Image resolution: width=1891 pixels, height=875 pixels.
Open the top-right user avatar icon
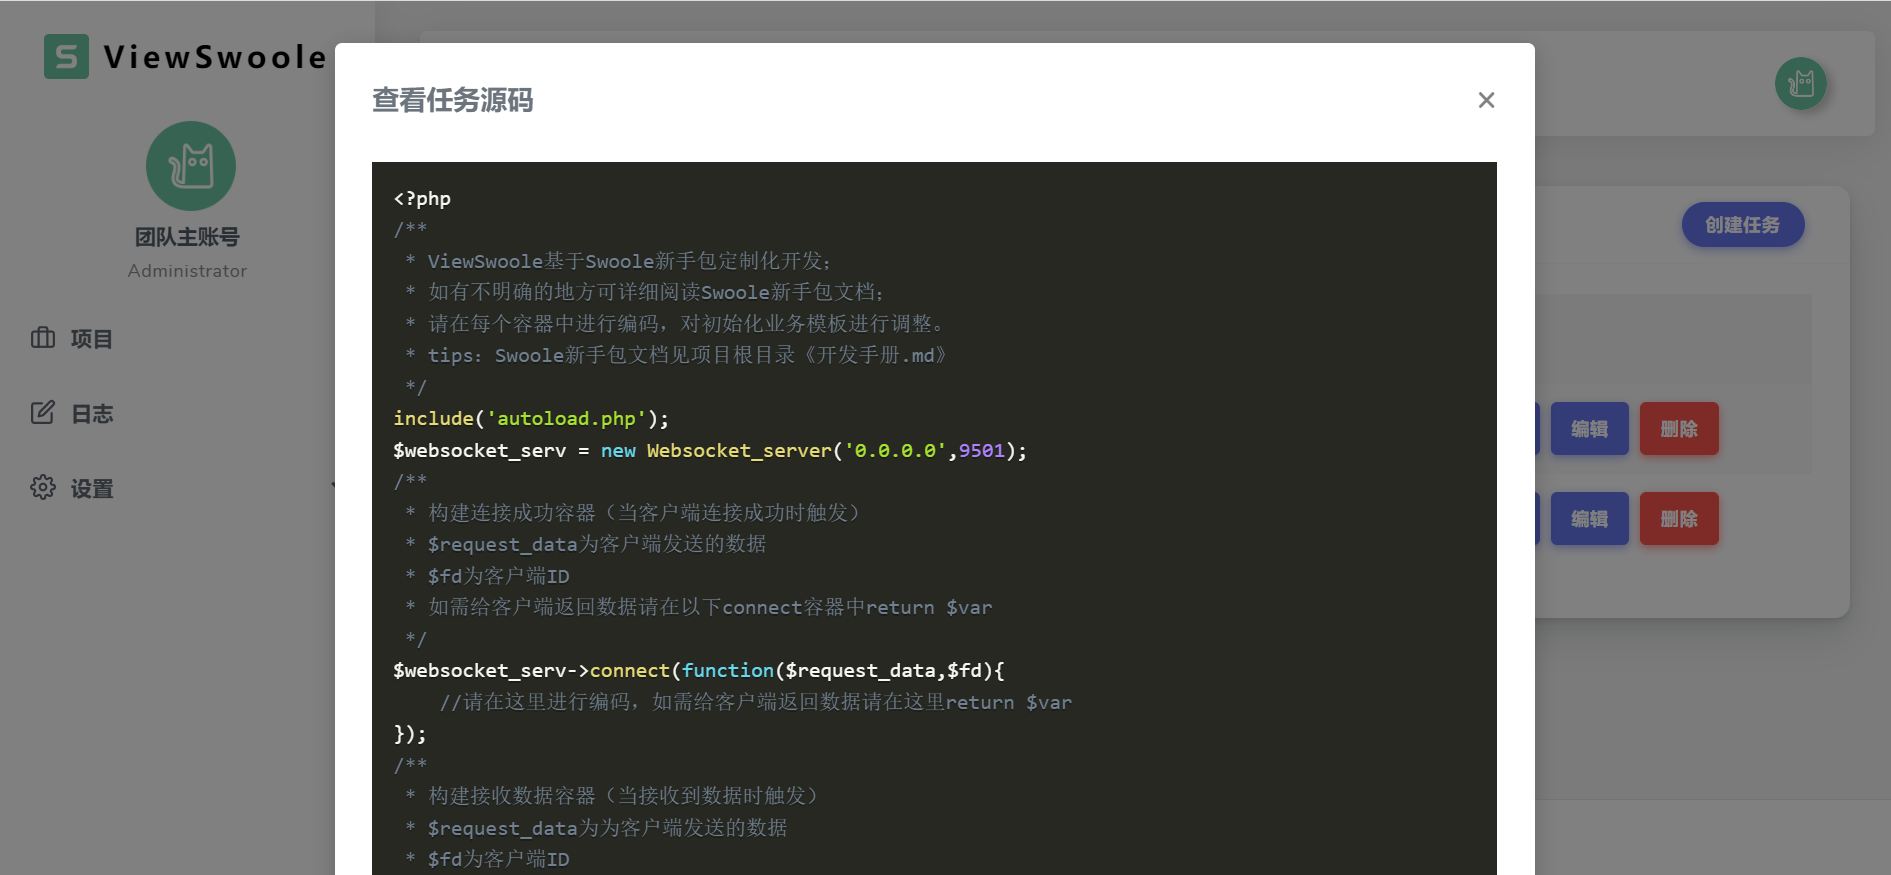1801,83
